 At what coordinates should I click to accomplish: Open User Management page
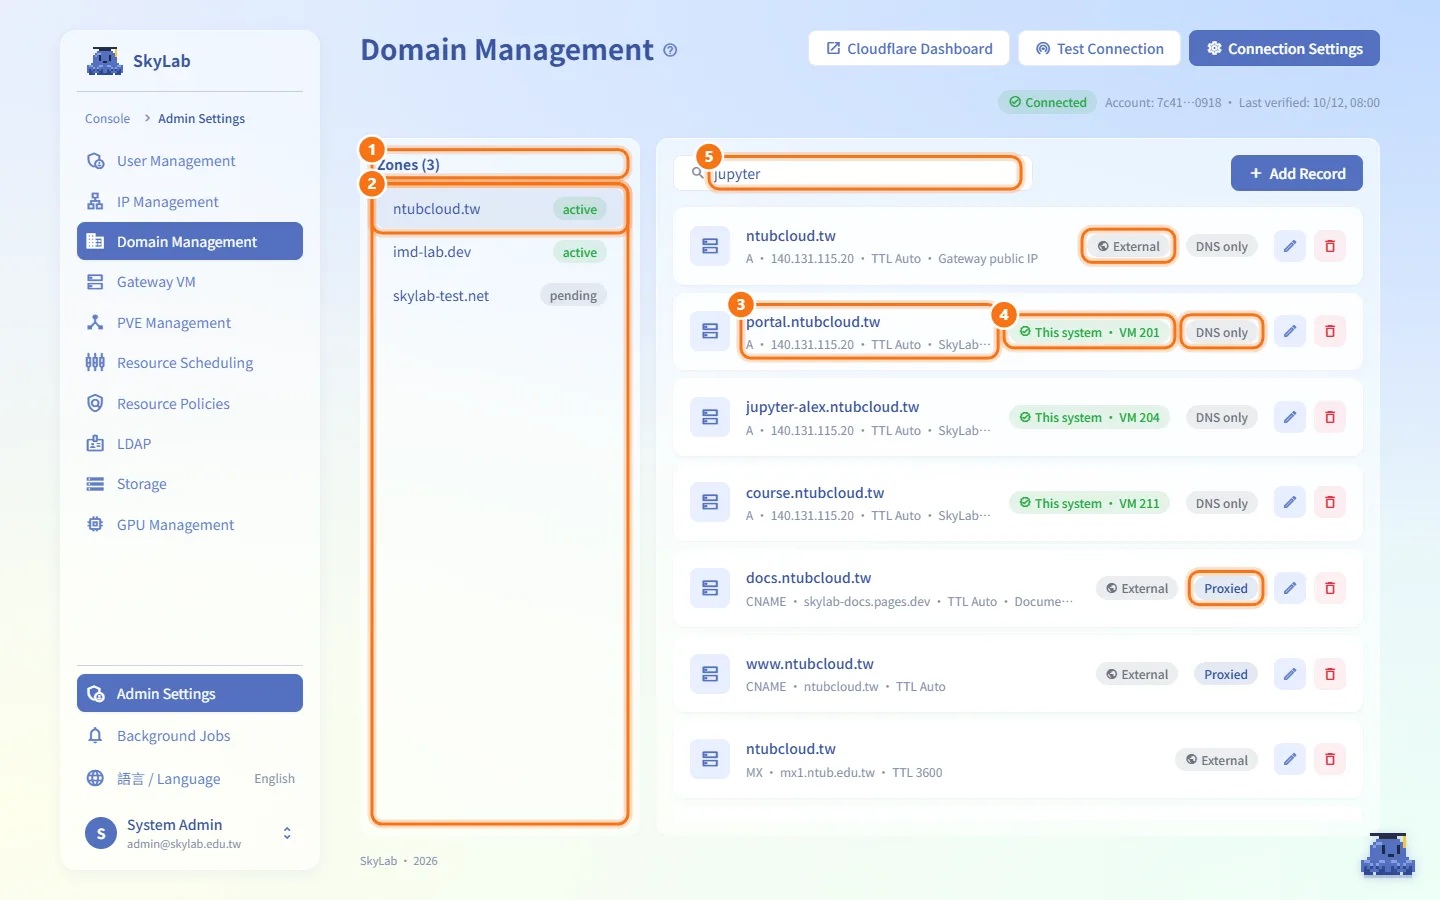(x=190, y=161)
